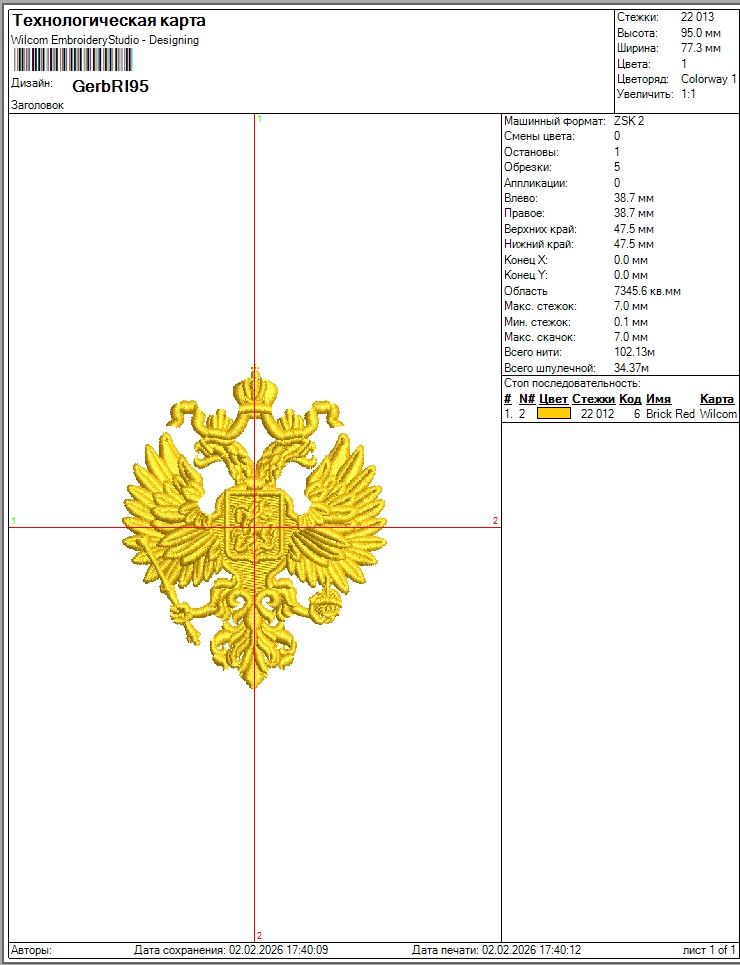Click the design name GerbRI95
The height and width of the screenshot is (965, 740).
pyautogui.click(x=110, y=87)
